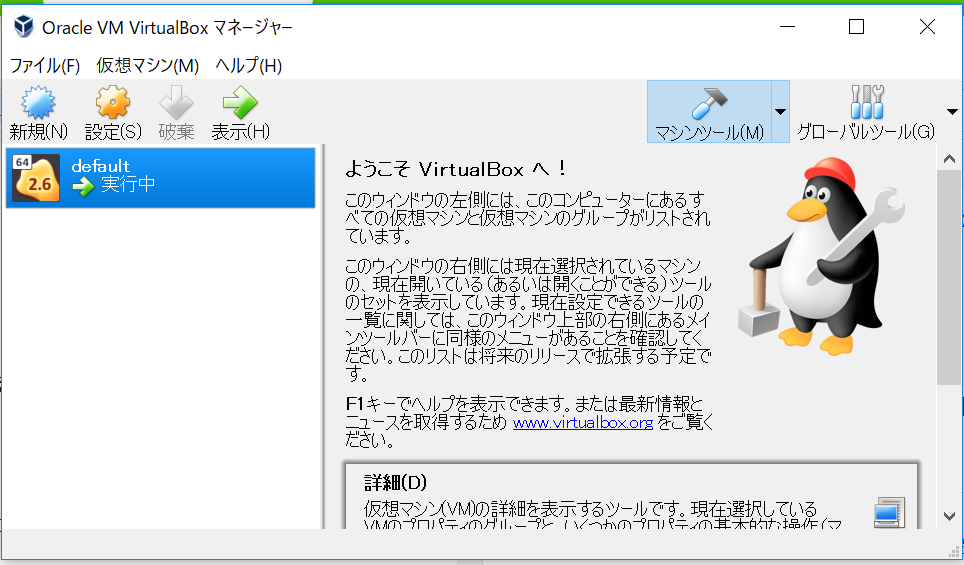This screenshot has height=565, width=964.
Task: Click the welcome pane scroll up arrow
Action: click(x=949, y=159)
